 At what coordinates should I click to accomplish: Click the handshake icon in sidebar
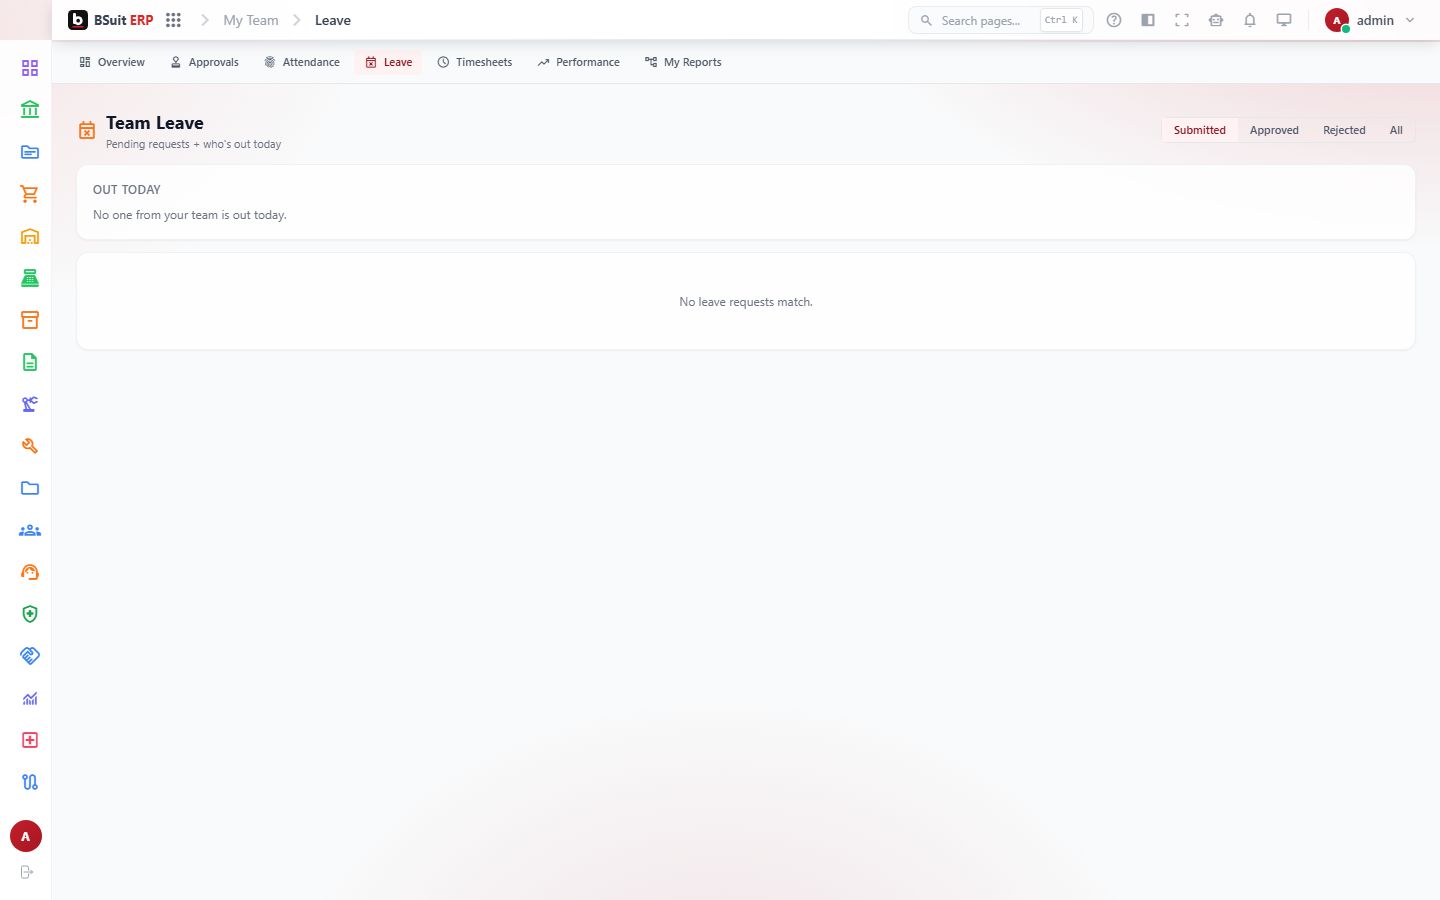pos(30,656)
